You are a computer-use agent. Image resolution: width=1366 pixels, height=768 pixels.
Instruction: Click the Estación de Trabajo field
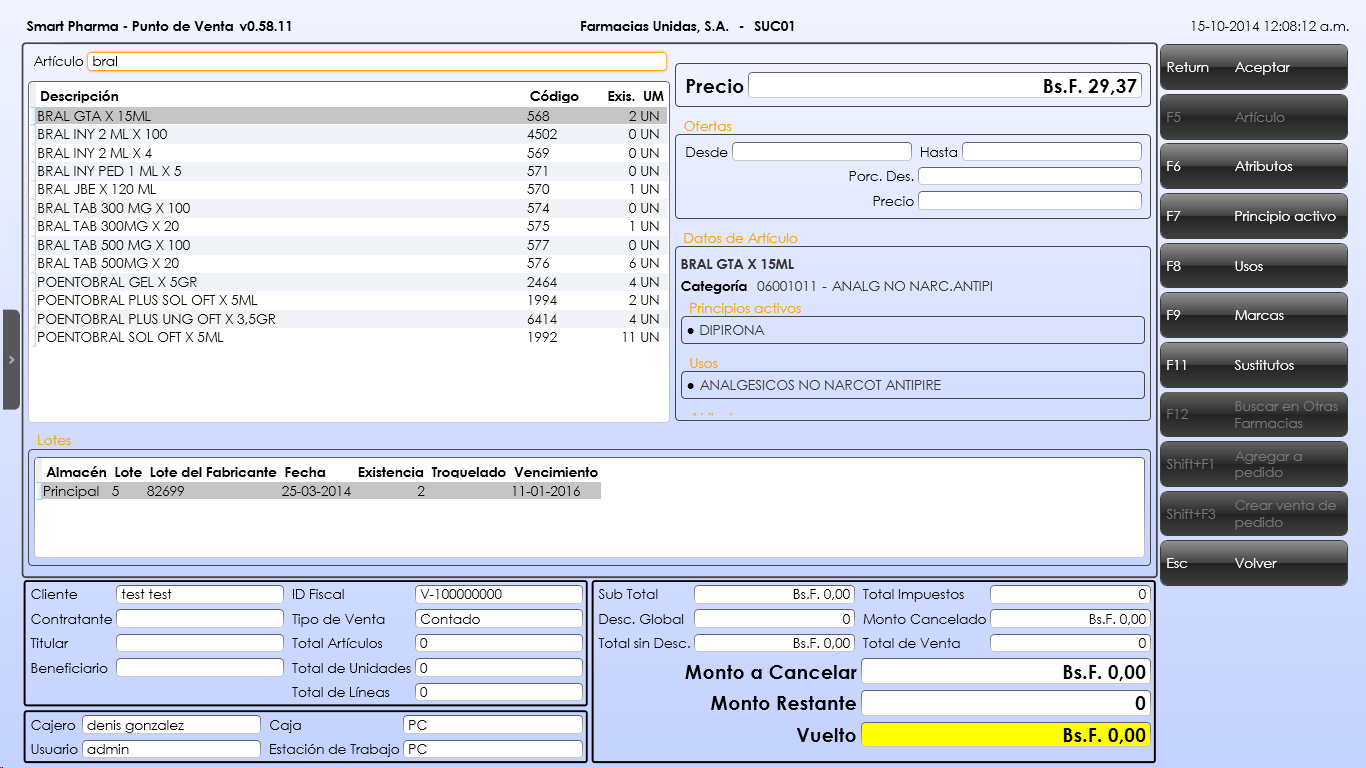[493, 749]
